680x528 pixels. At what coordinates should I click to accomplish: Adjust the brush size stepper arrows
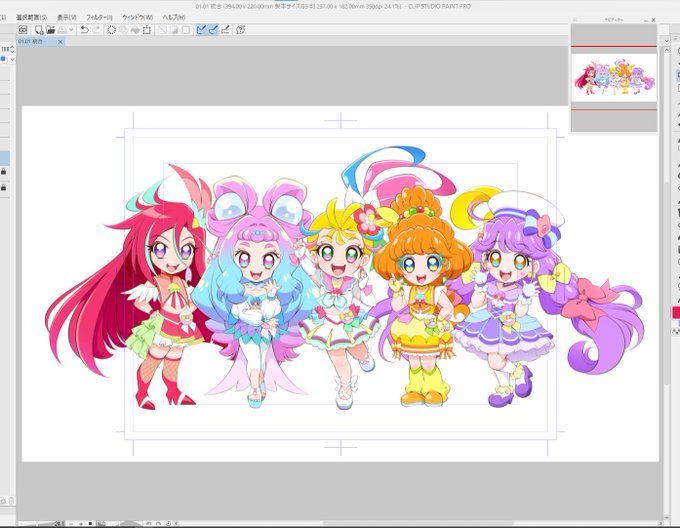[12, 49]
